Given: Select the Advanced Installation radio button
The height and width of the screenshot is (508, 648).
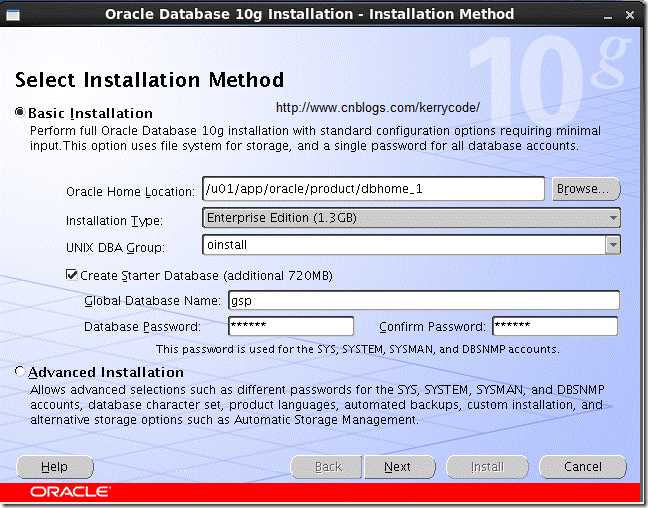Looking at the screenshot, I should click(19, 371).
